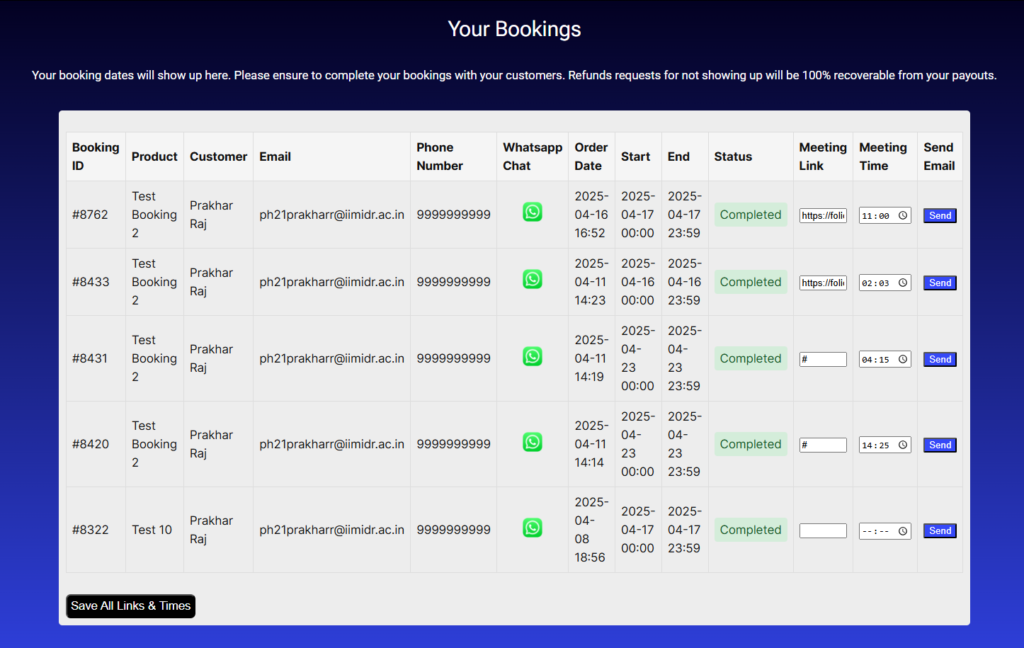Screen dimensions: 1024x648
Task: Click phone number in booking #8433 row
Action: [x=453, y=282]
